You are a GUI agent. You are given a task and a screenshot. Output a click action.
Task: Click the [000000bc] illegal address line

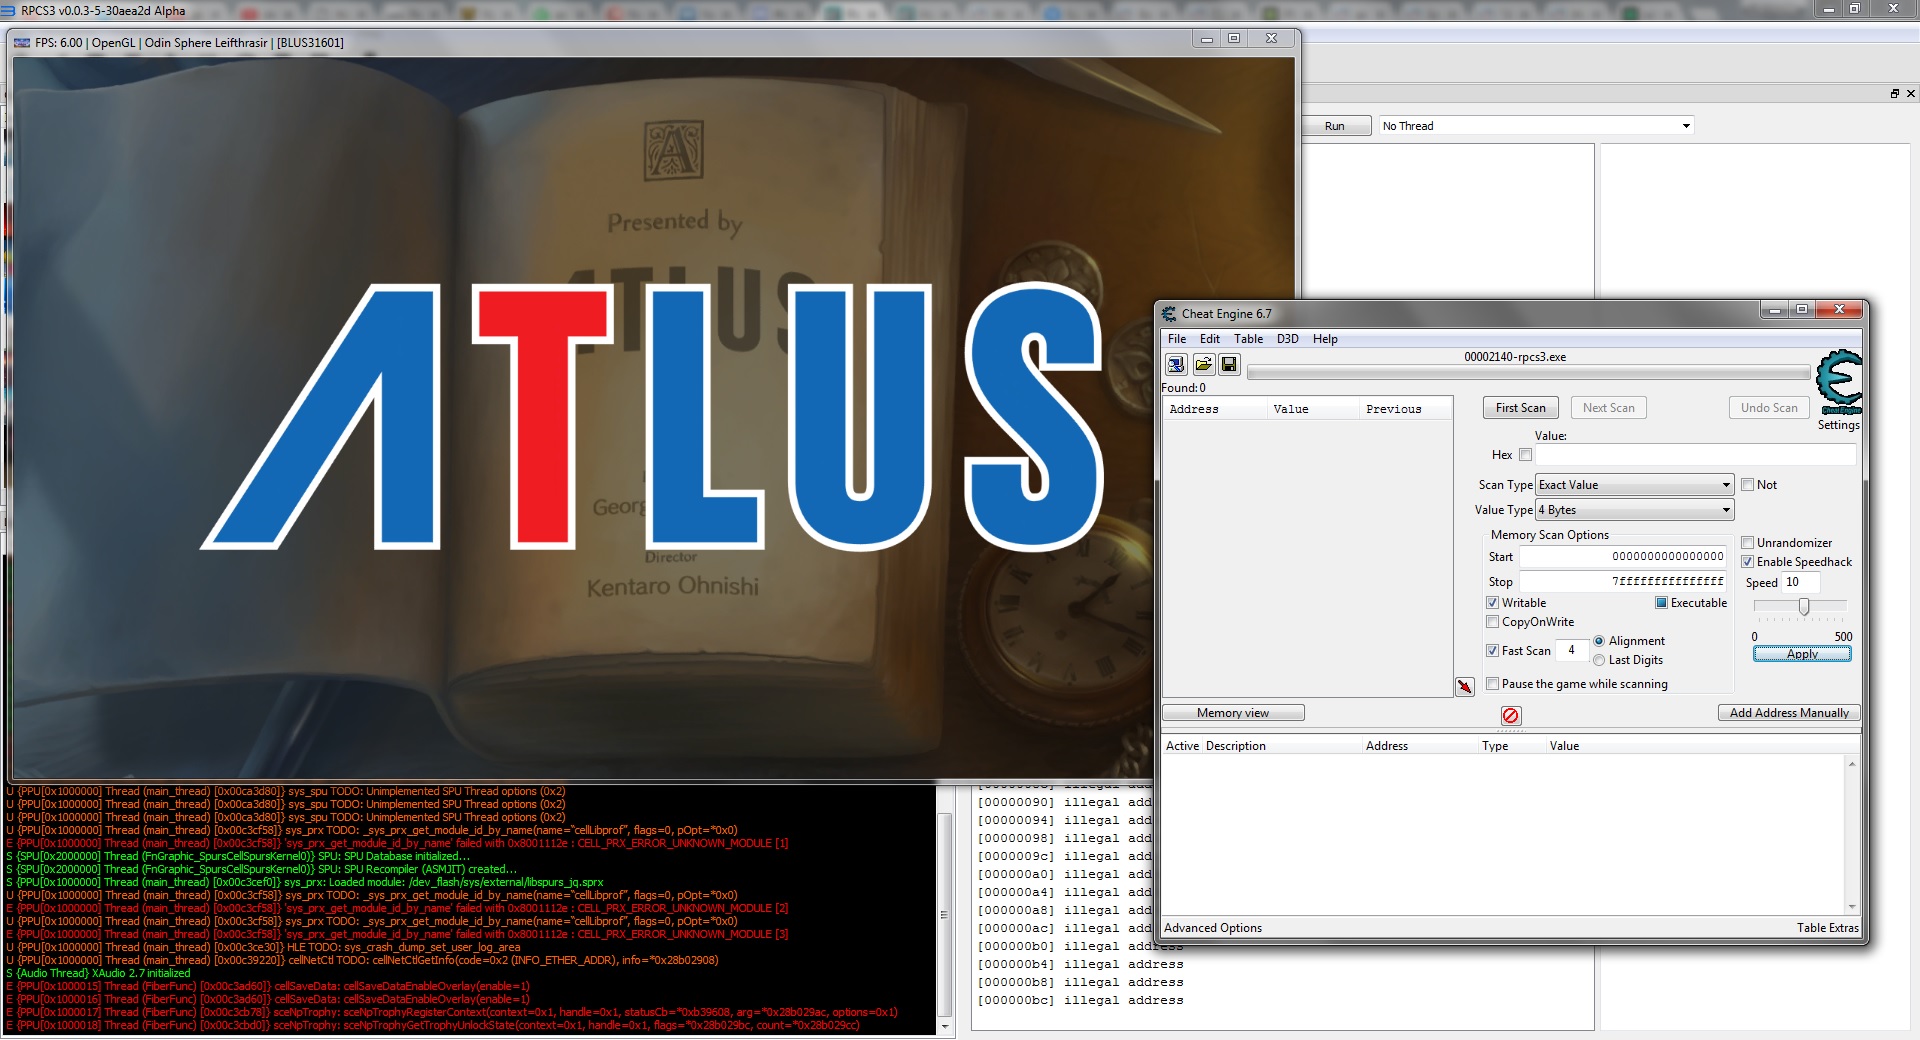[x=1080, y=1000]
